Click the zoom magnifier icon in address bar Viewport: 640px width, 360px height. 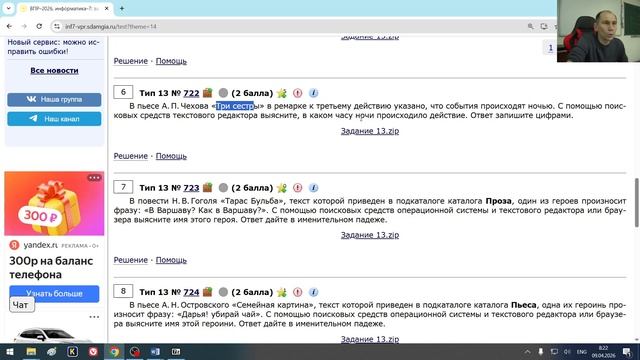coord(530,27)
